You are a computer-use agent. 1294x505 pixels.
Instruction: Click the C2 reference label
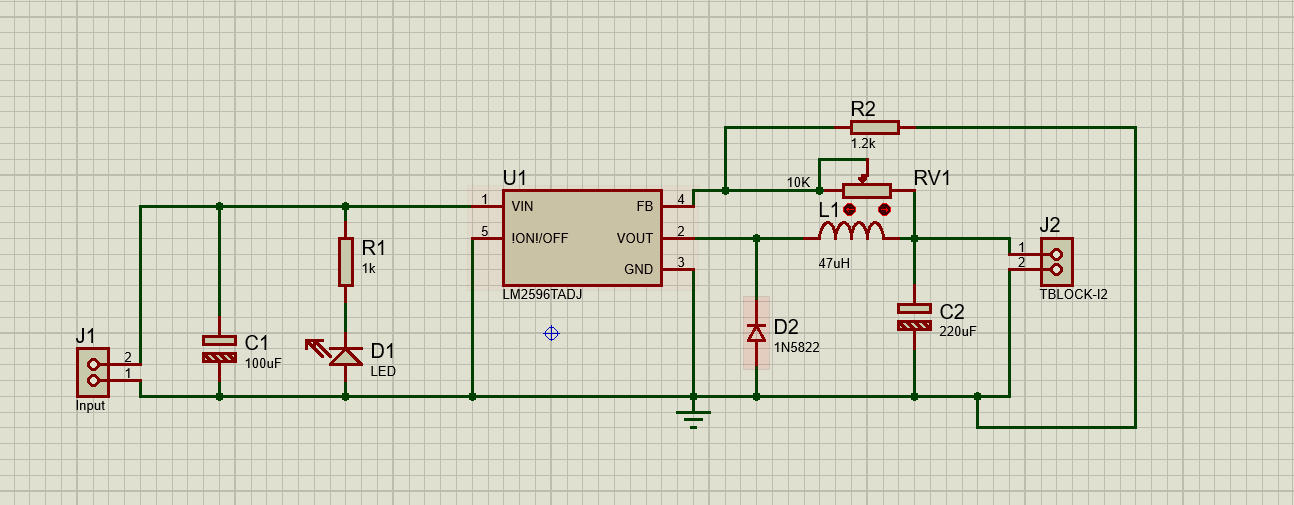tap(952, 311)
